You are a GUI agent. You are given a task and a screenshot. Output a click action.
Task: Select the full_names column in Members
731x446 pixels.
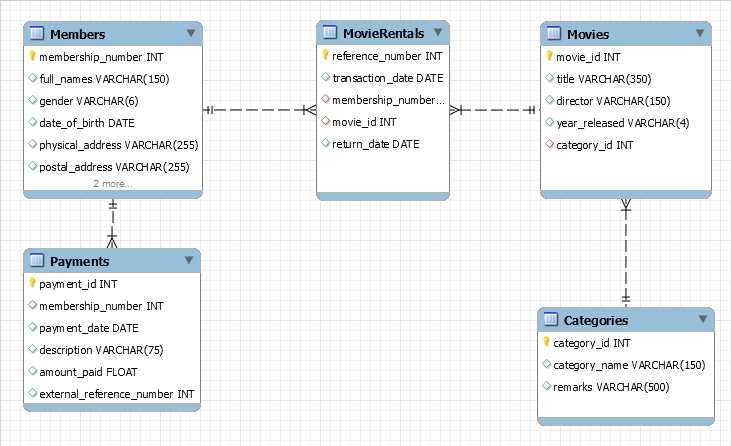[90, 79]
